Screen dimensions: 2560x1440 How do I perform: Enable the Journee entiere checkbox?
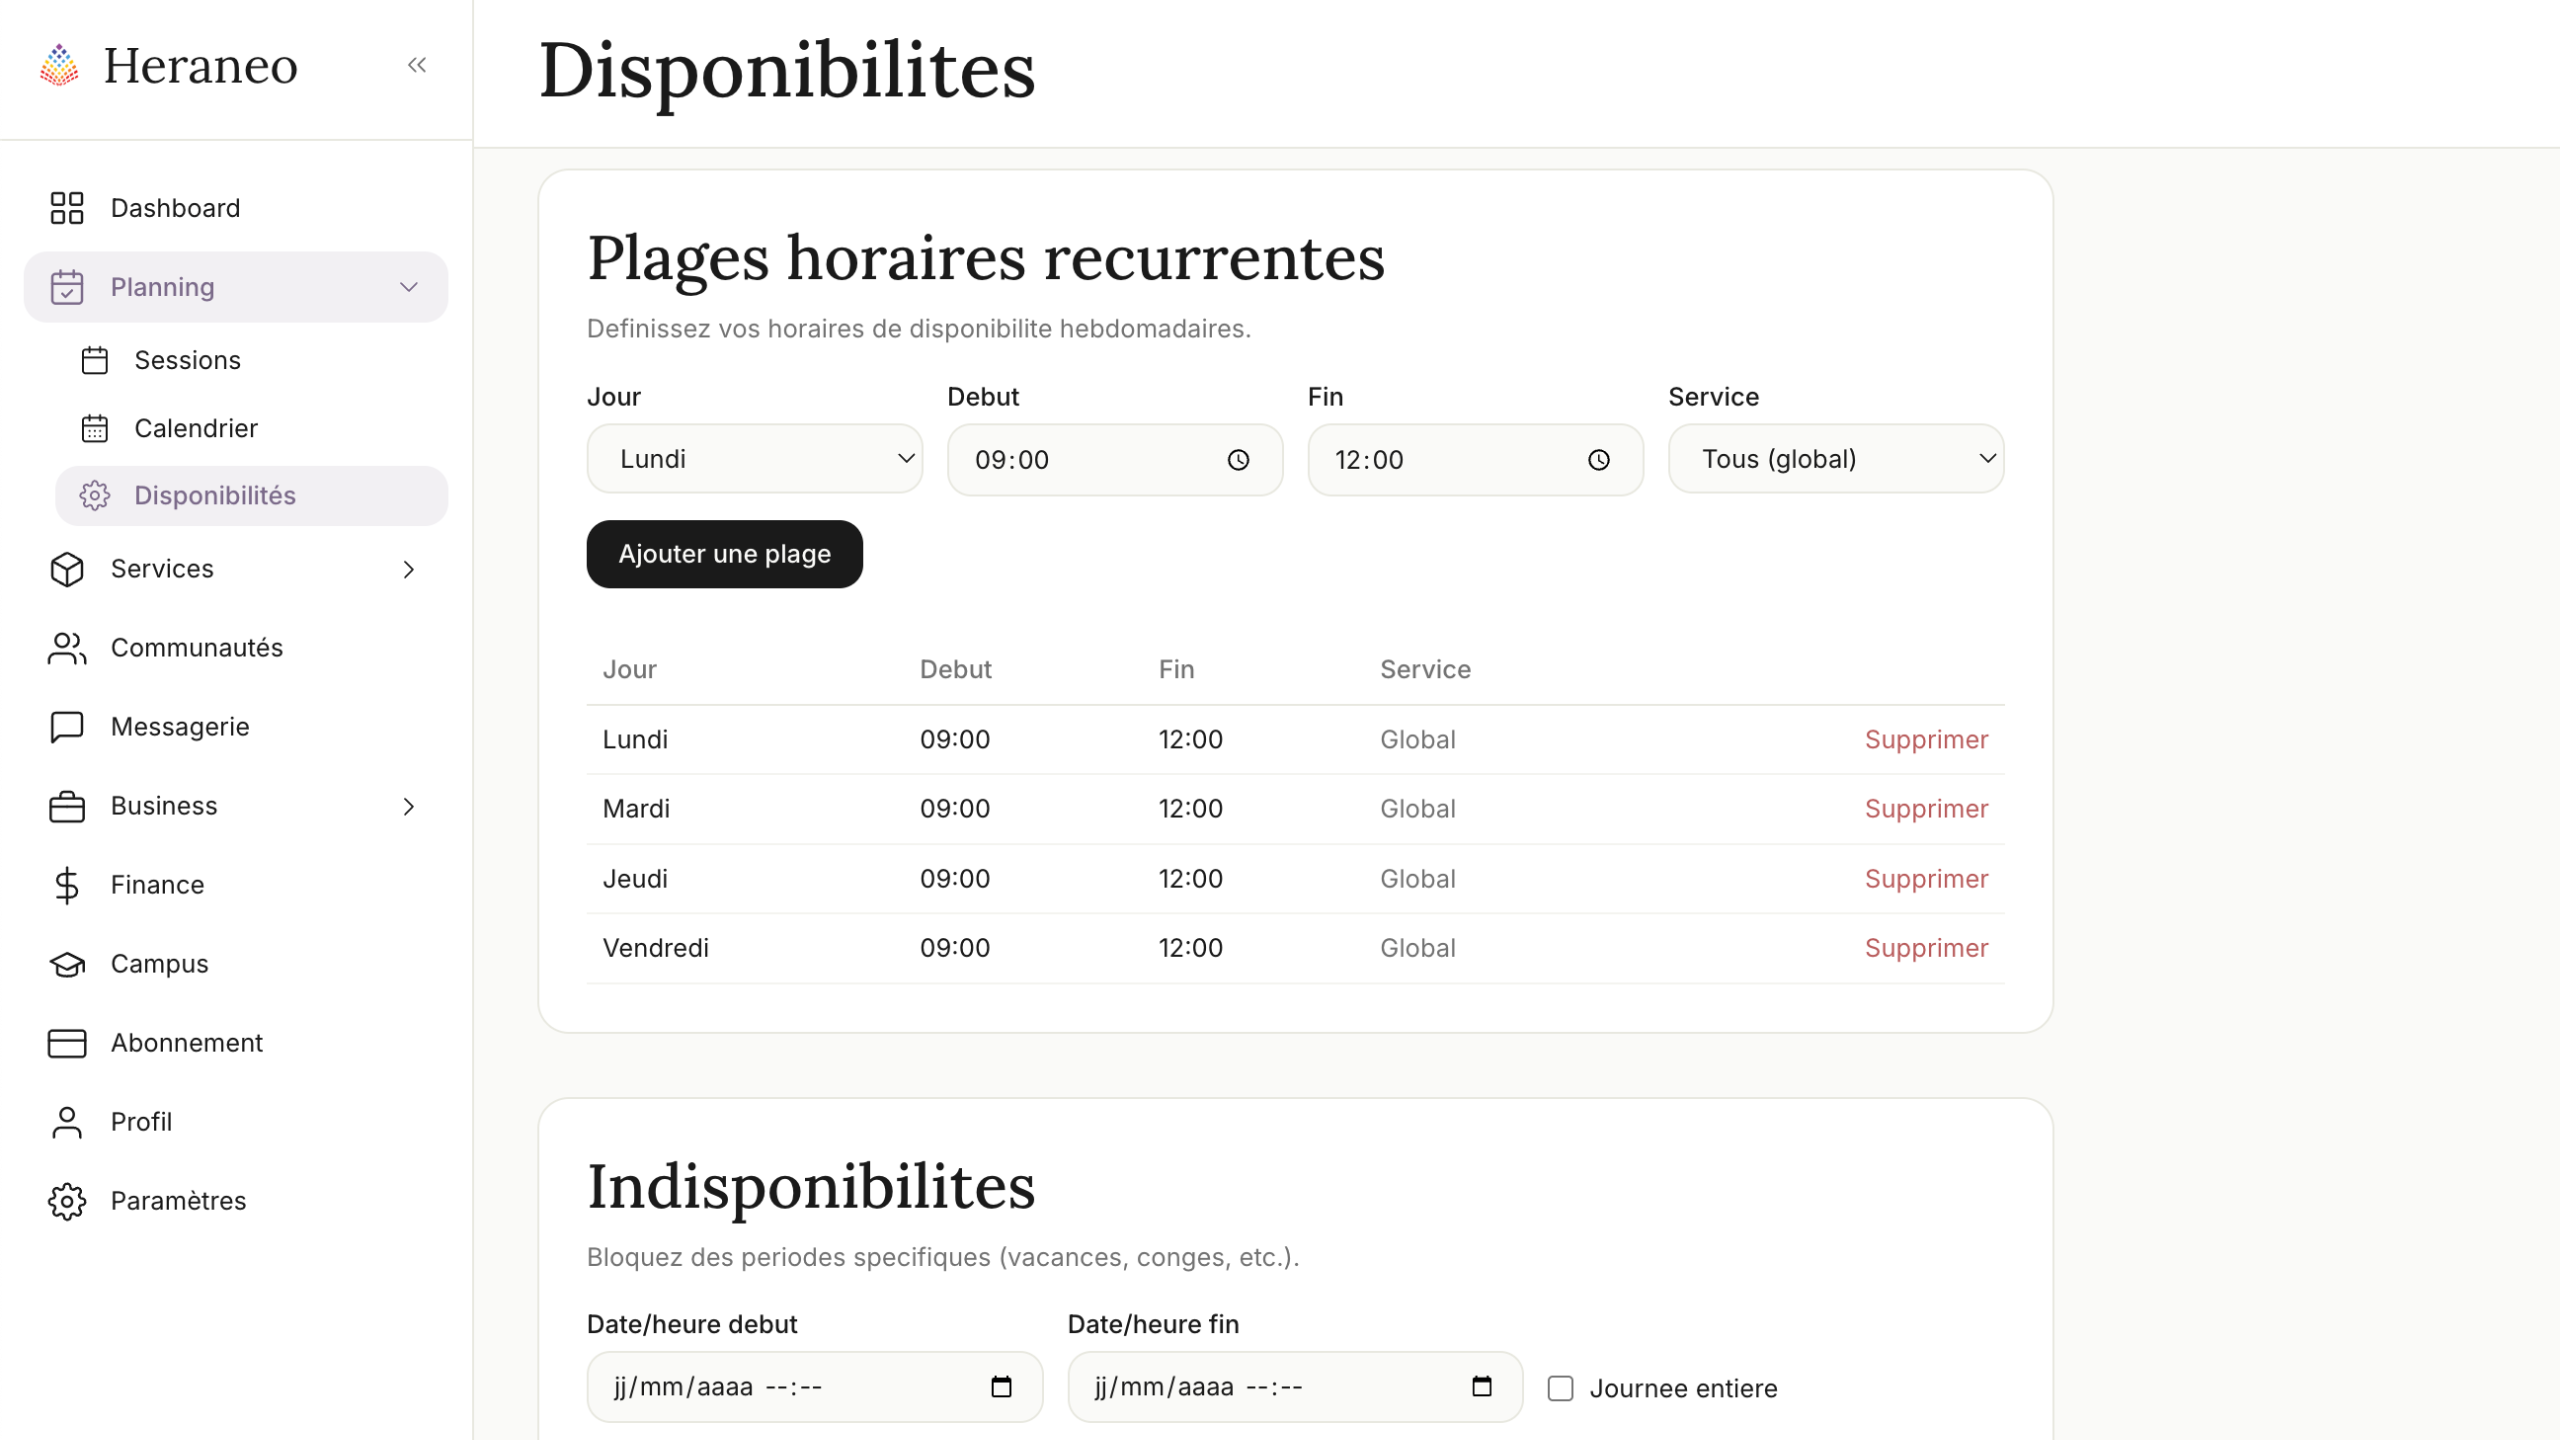pyautogui.click(x=1560, y=1388)
